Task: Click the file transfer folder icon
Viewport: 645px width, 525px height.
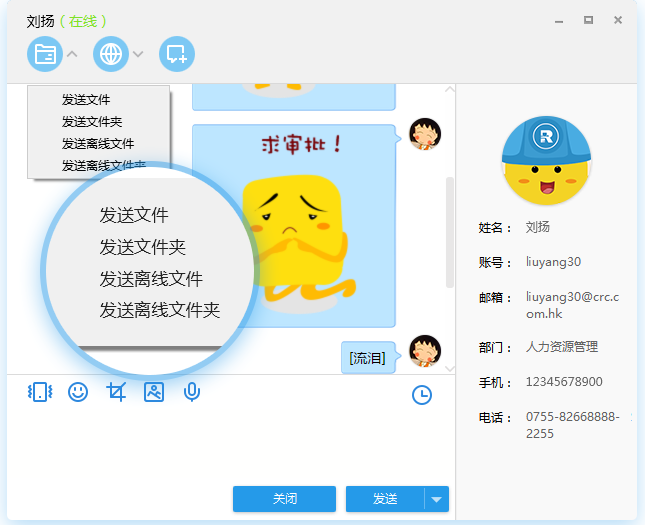Action: click(44, 54)
